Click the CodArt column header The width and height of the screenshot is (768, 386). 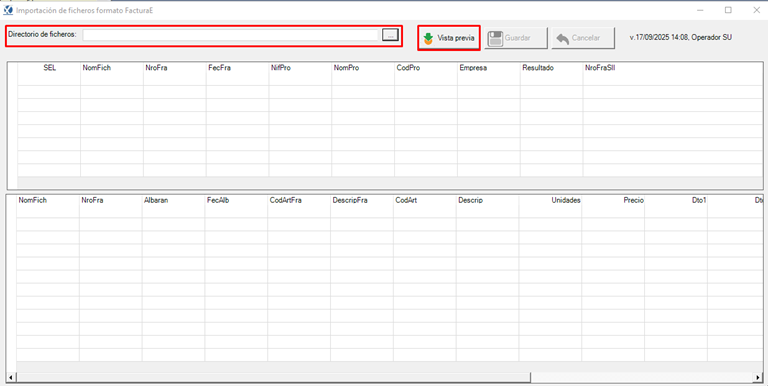point(425,200)
